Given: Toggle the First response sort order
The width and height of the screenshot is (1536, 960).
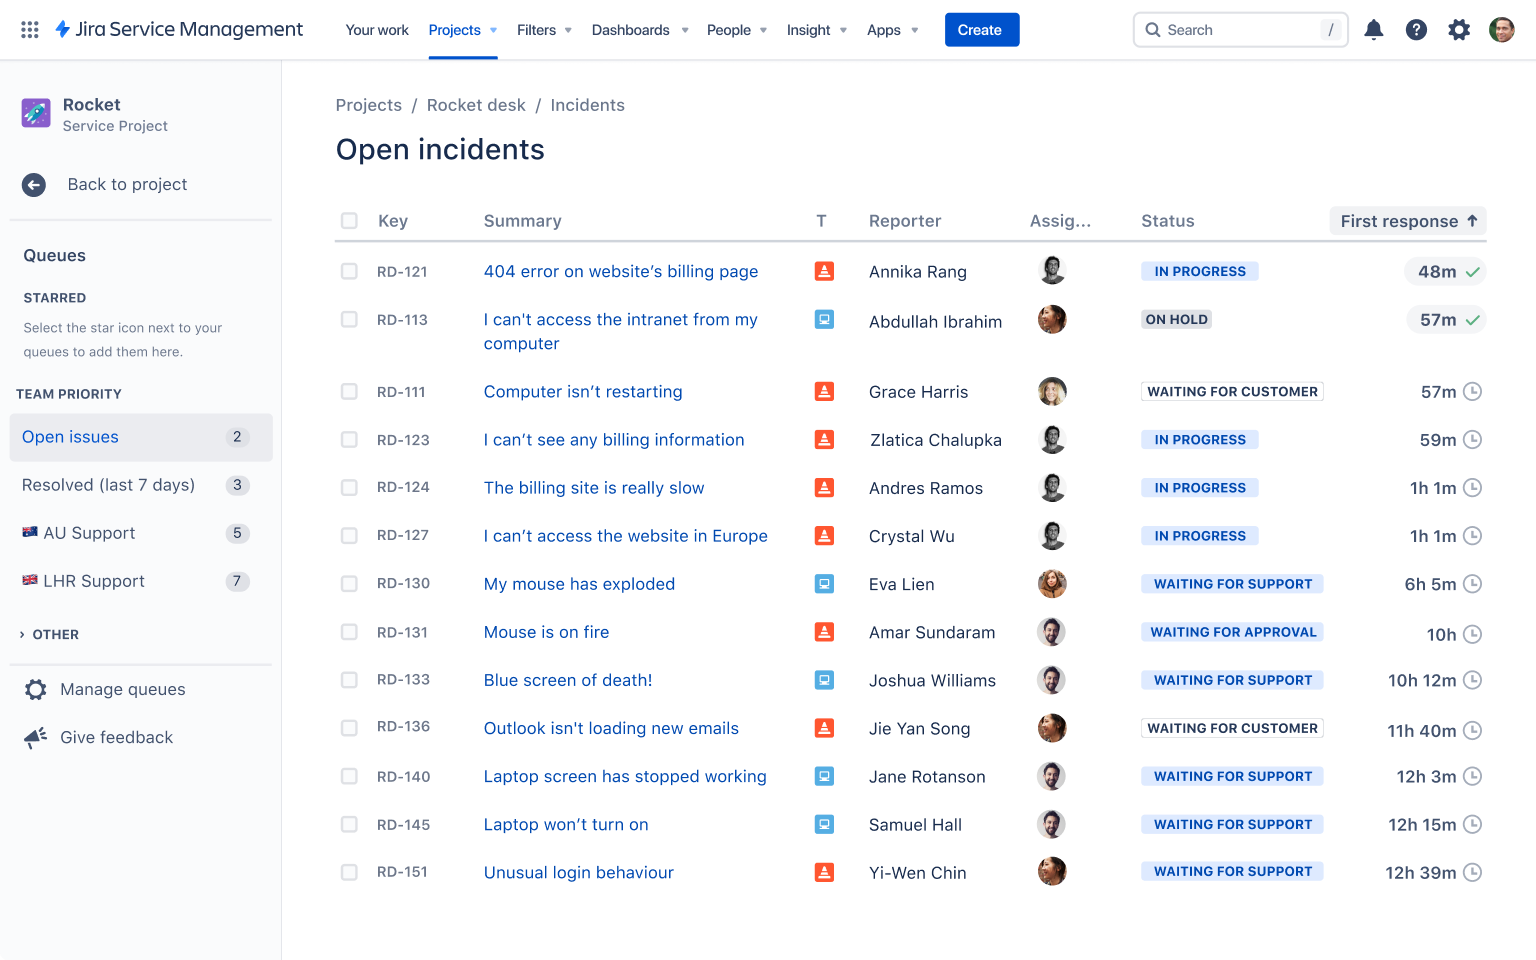Looking at the screenshot, I should point(1407,221).
